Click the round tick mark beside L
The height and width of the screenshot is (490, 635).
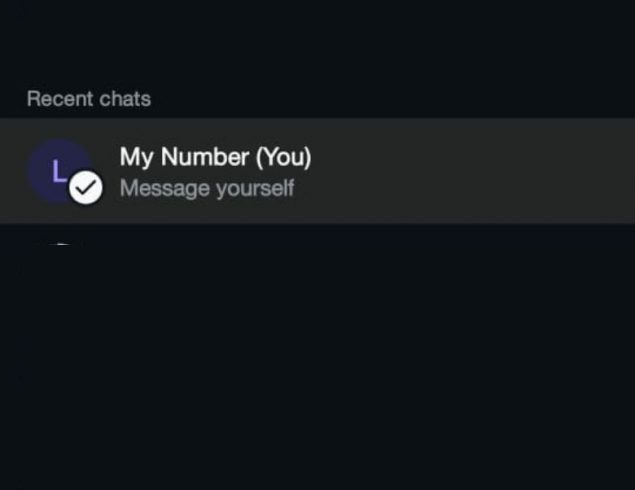[x=86, y=187]
